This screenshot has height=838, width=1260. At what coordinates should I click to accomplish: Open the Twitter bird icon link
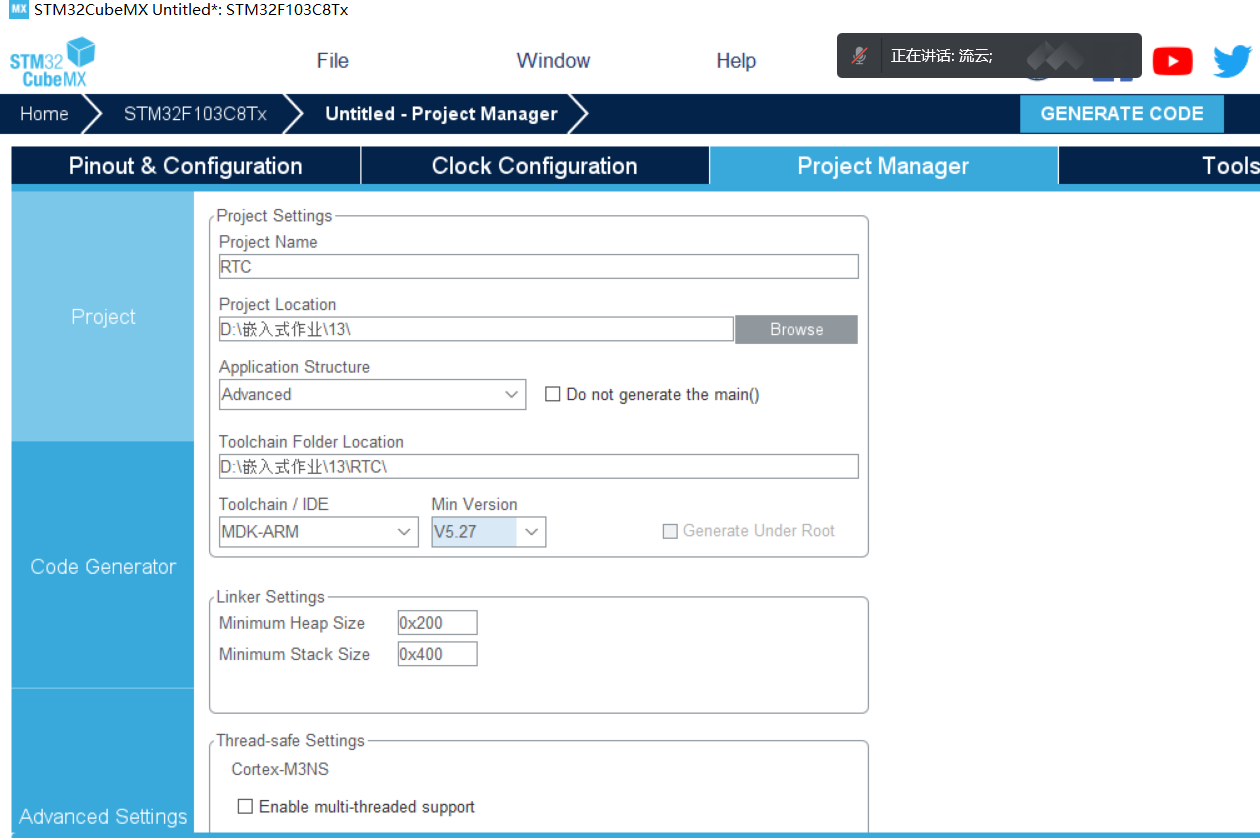click(1233, 62)
